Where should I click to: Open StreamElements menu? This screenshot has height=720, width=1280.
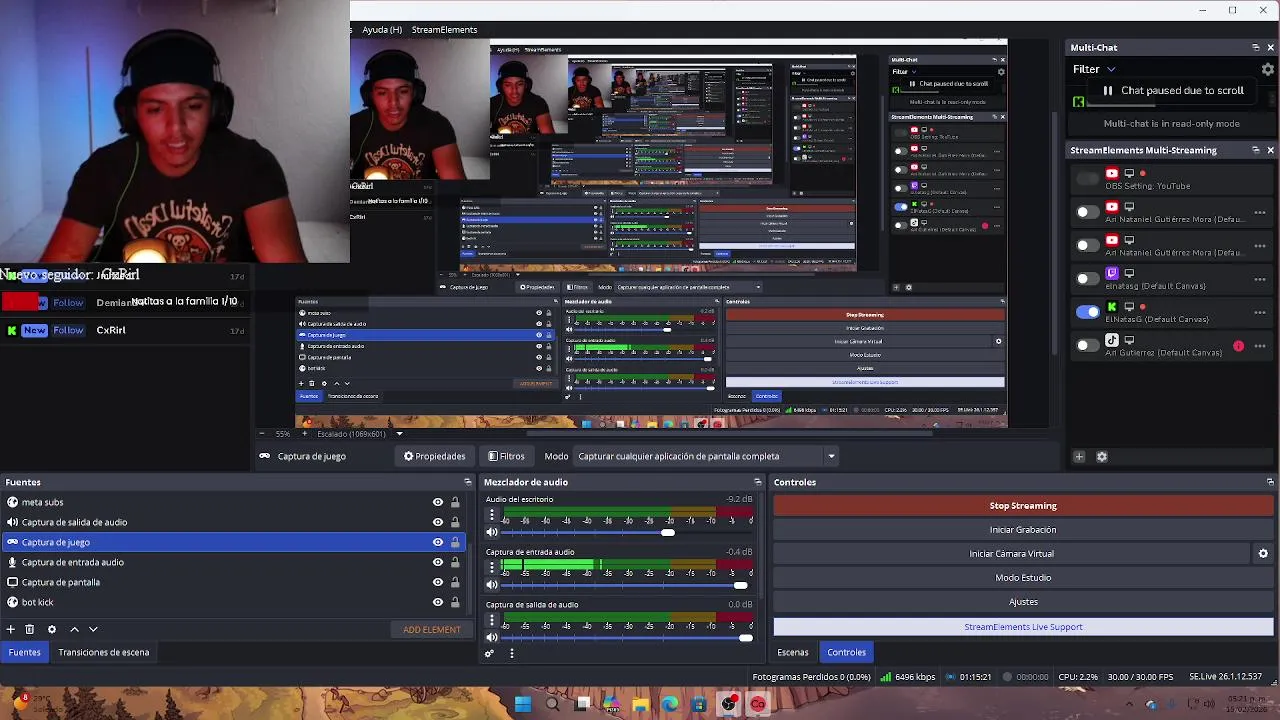click(x=444, y=30)
